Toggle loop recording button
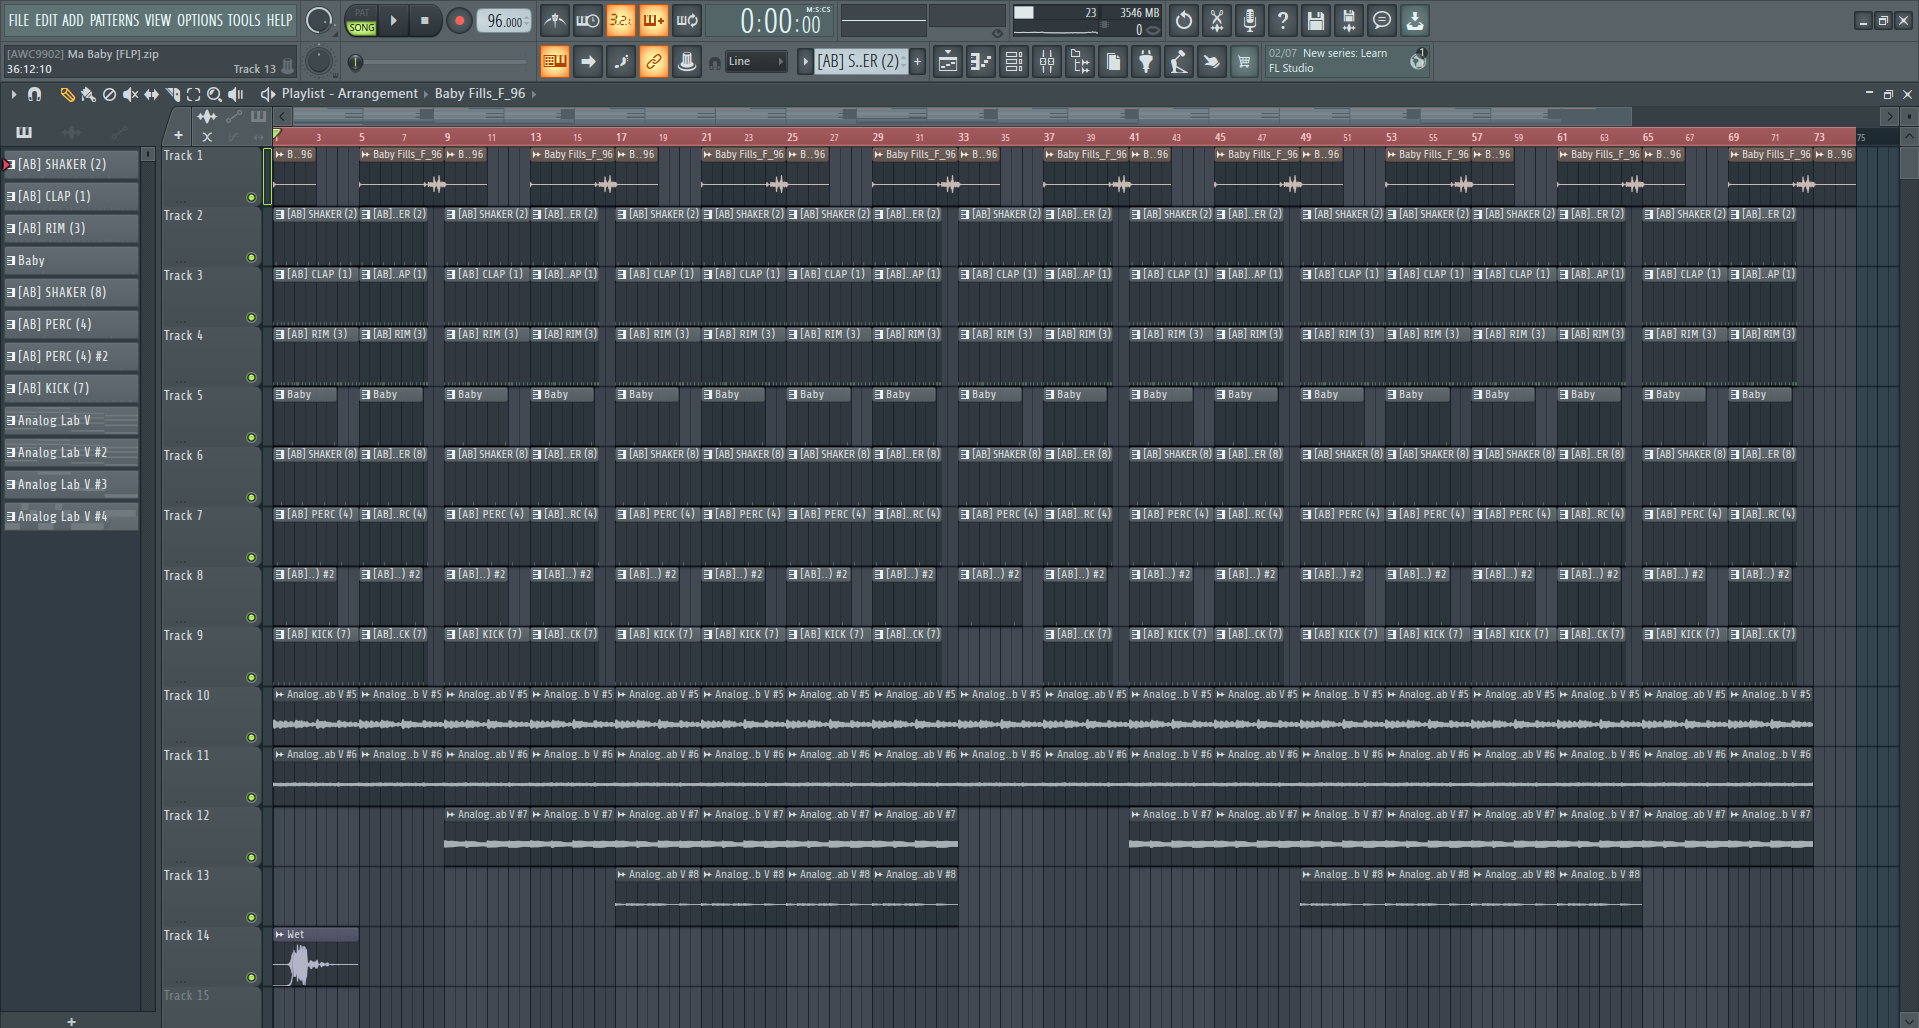 click(686, 20)
